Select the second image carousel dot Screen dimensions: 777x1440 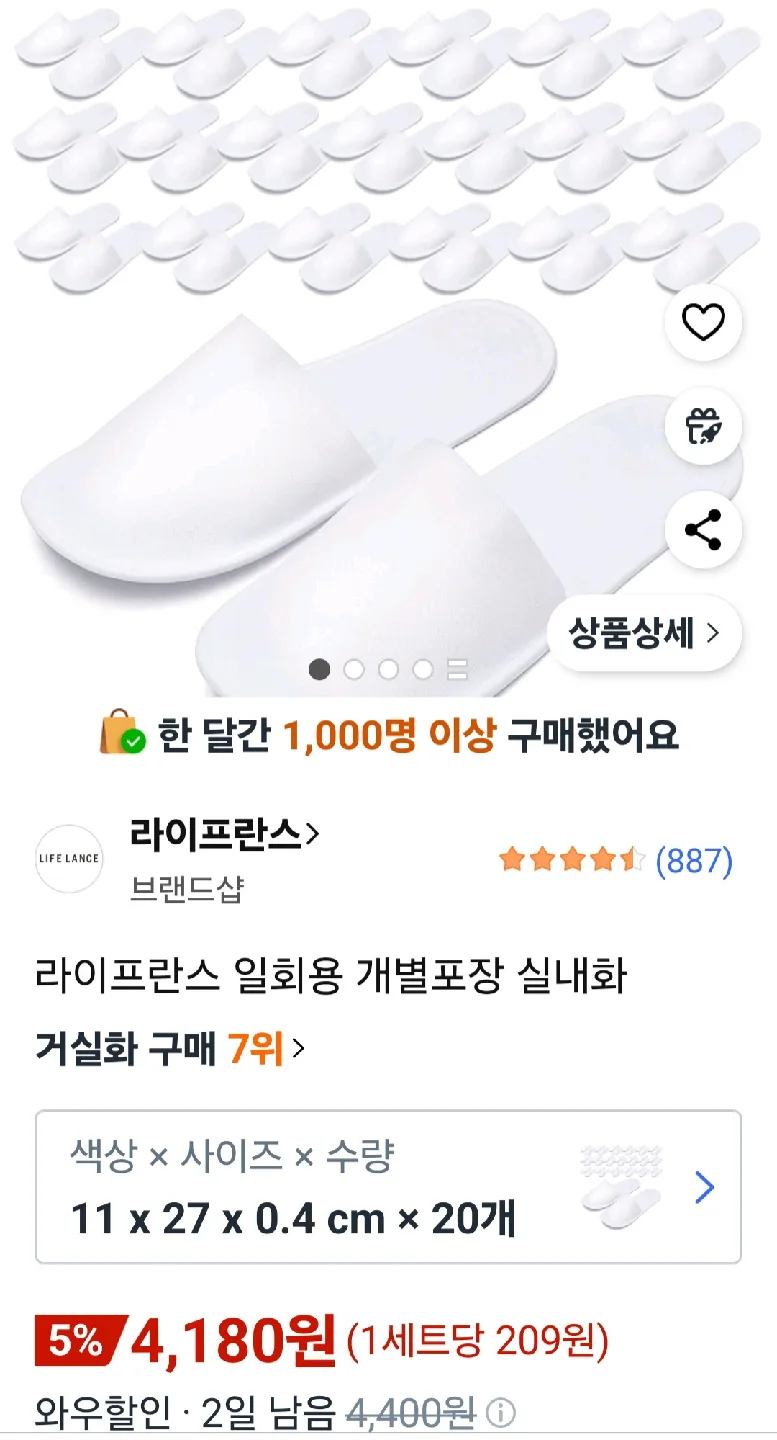[x=354, y=670]
